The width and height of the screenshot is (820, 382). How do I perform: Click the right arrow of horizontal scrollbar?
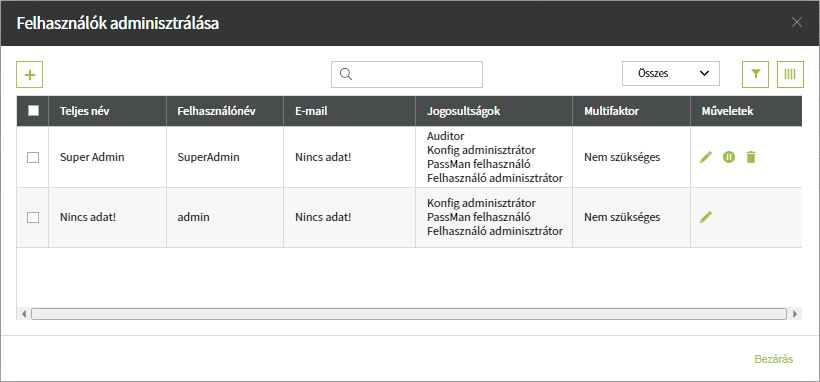pos(795,314)
